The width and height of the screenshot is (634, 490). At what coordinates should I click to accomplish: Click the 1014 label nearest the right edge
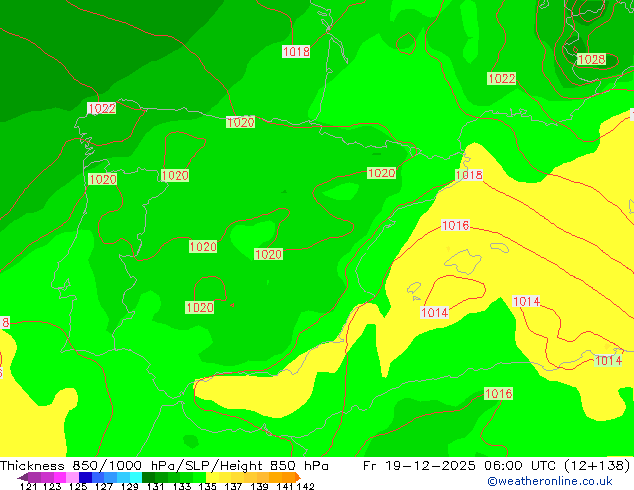point(609,360)
